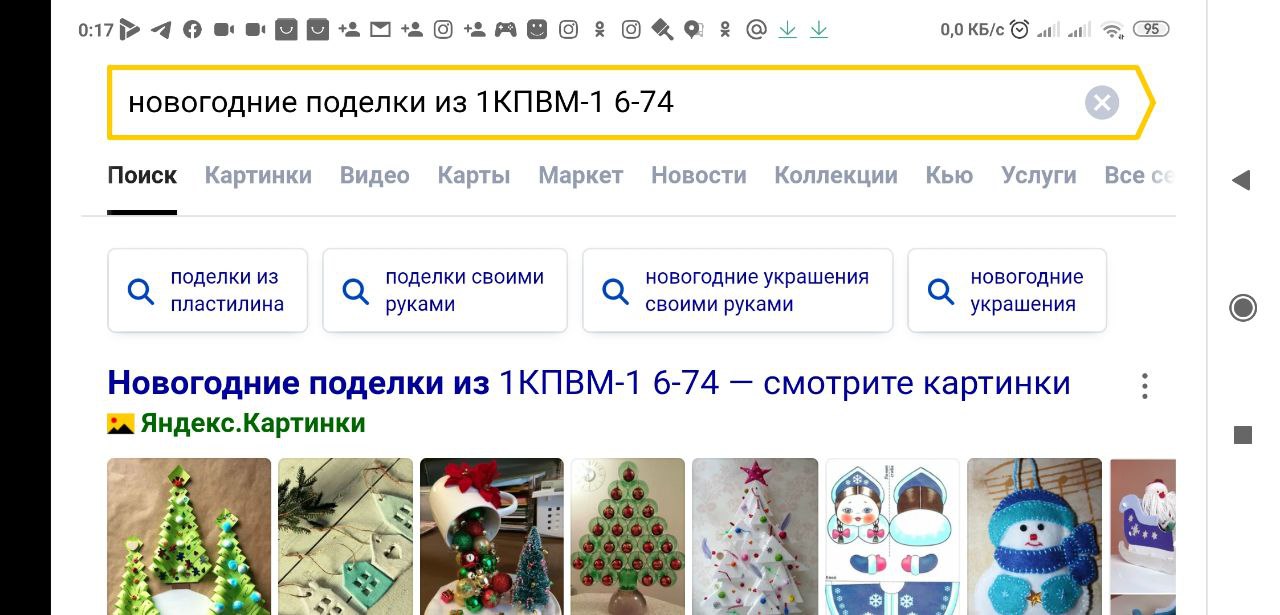Screen dimensions: 1280x615
Task: Tap the Android home circle button
Action: (x=1243, y=308)
